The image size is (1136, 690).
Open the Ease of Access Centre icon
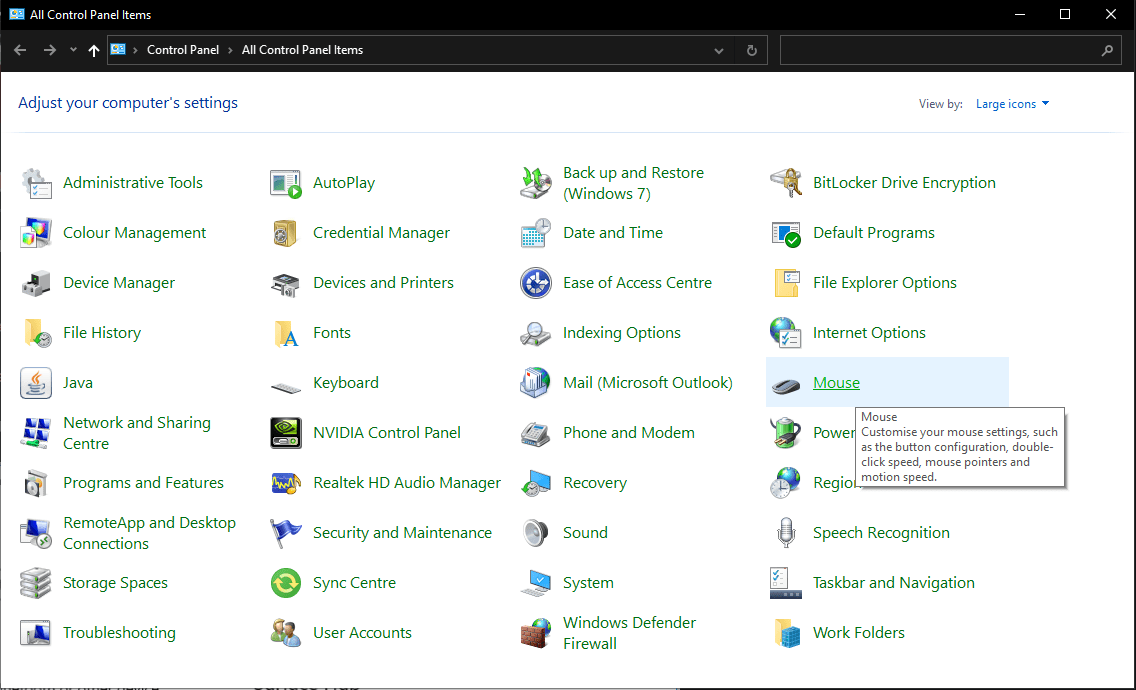(x=638, y=282)
